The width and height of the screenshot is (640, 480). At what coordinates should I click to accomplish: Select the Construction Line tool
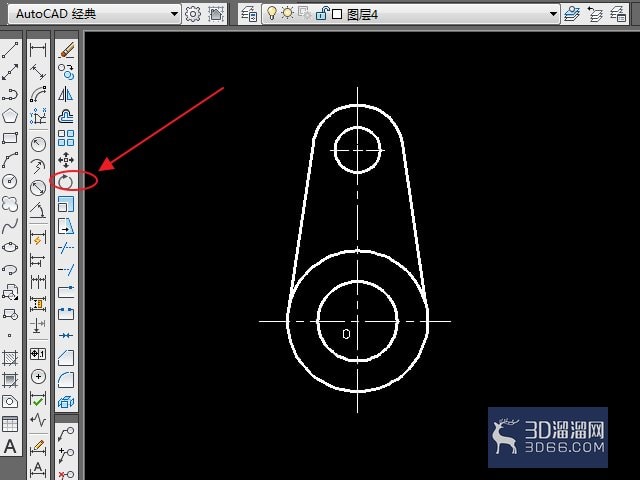10,72
